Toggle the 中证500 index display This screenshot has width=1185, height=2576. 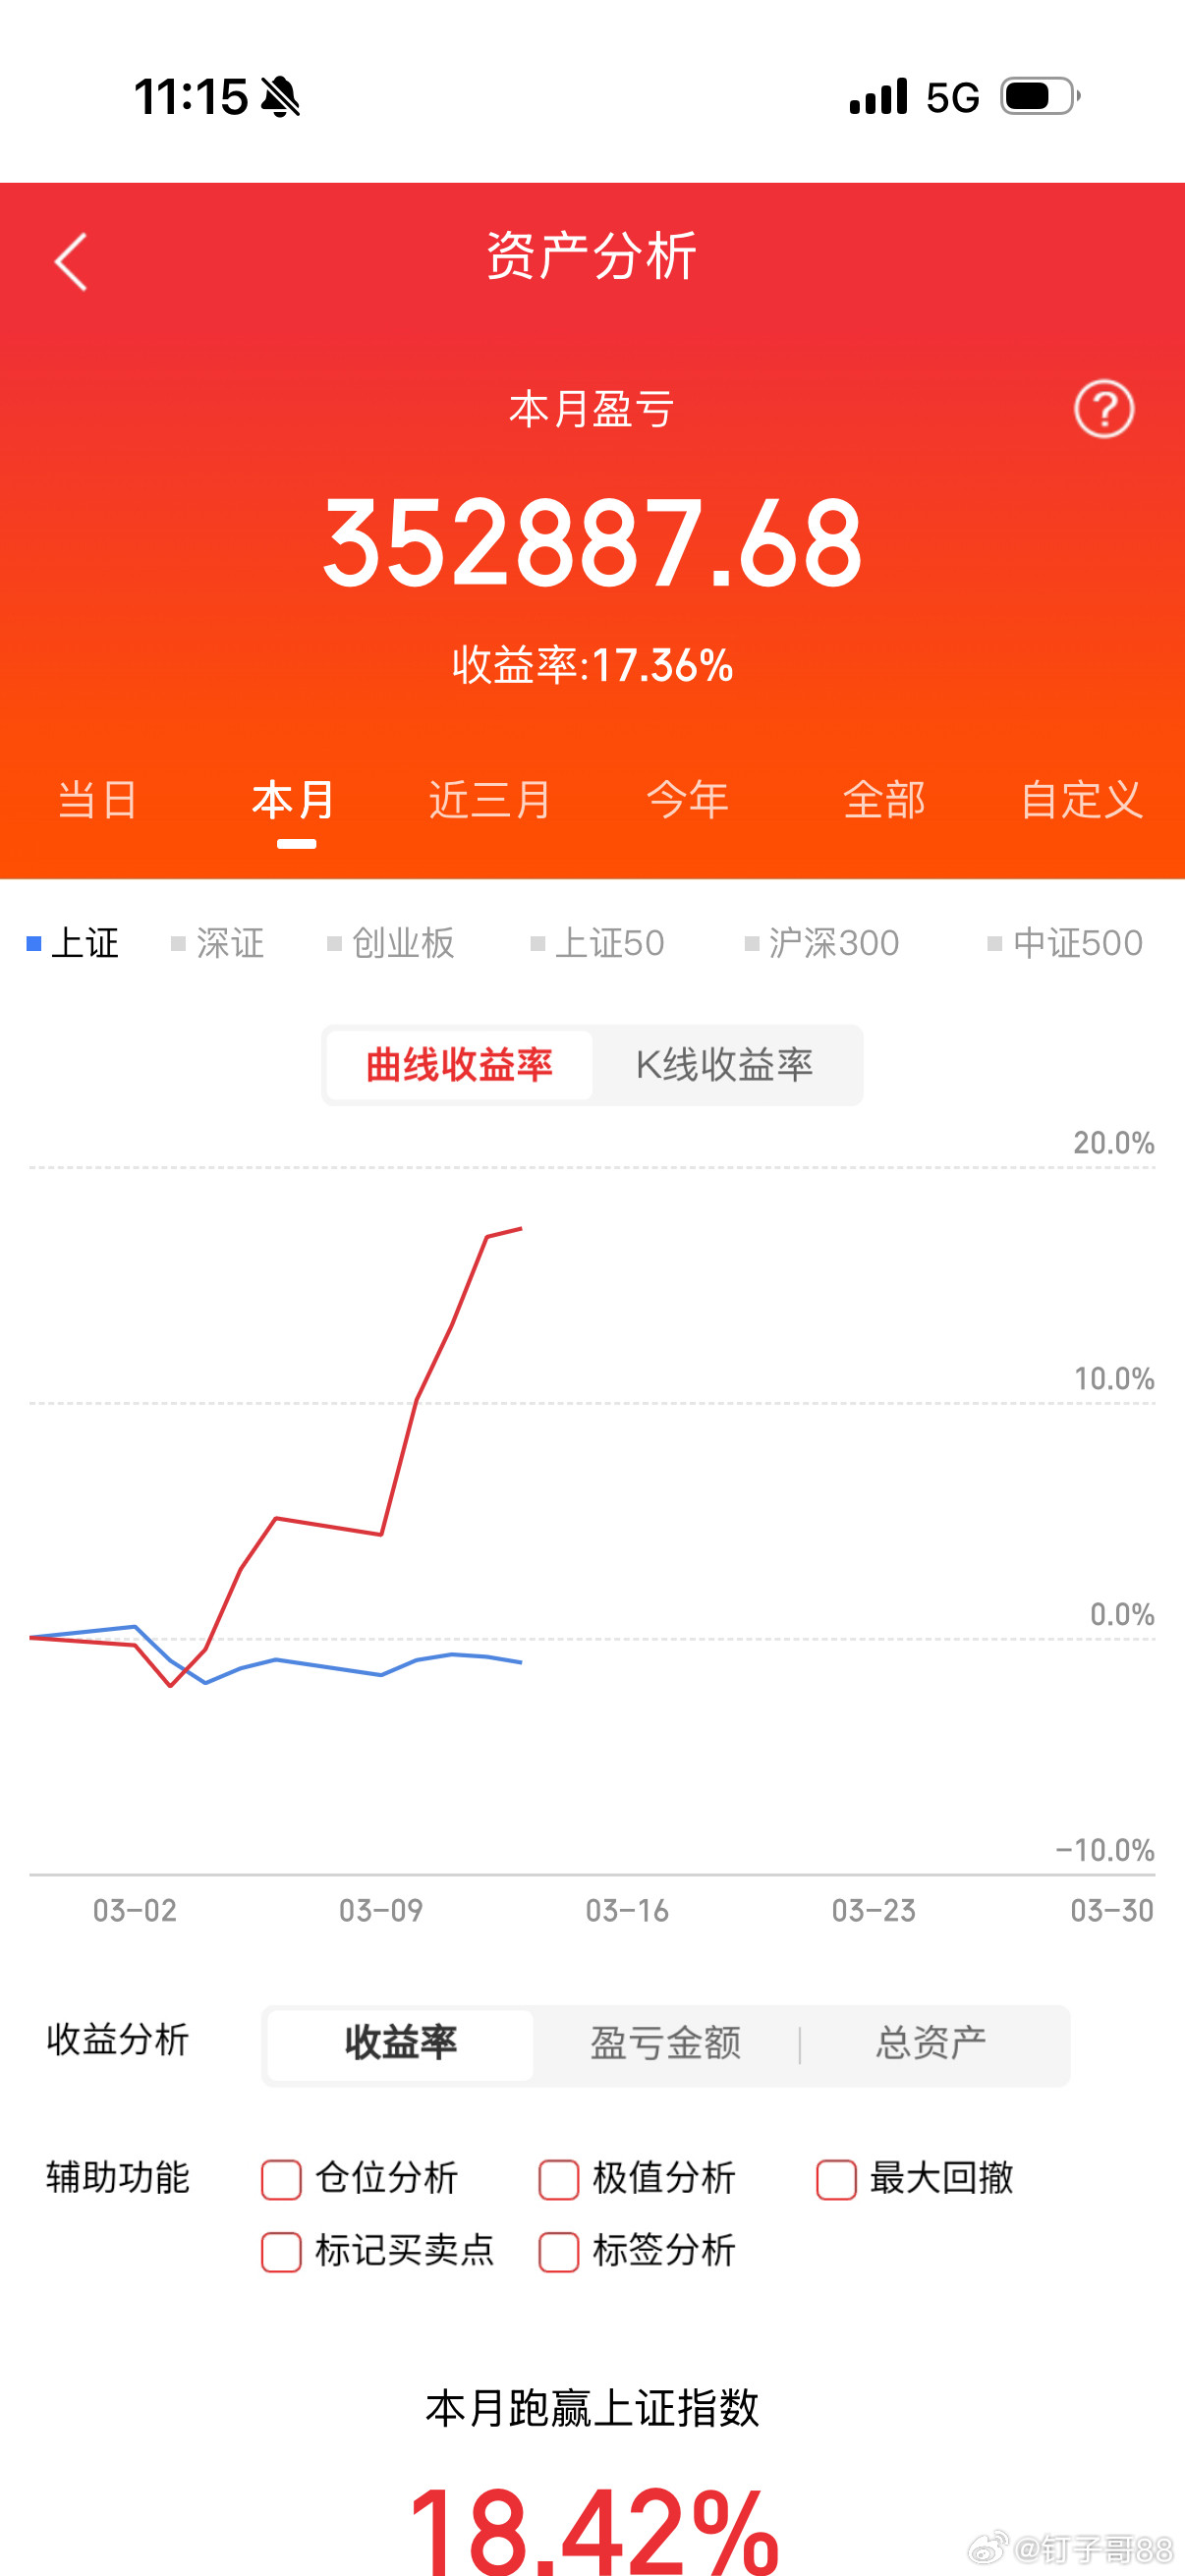pos(1063,942)
